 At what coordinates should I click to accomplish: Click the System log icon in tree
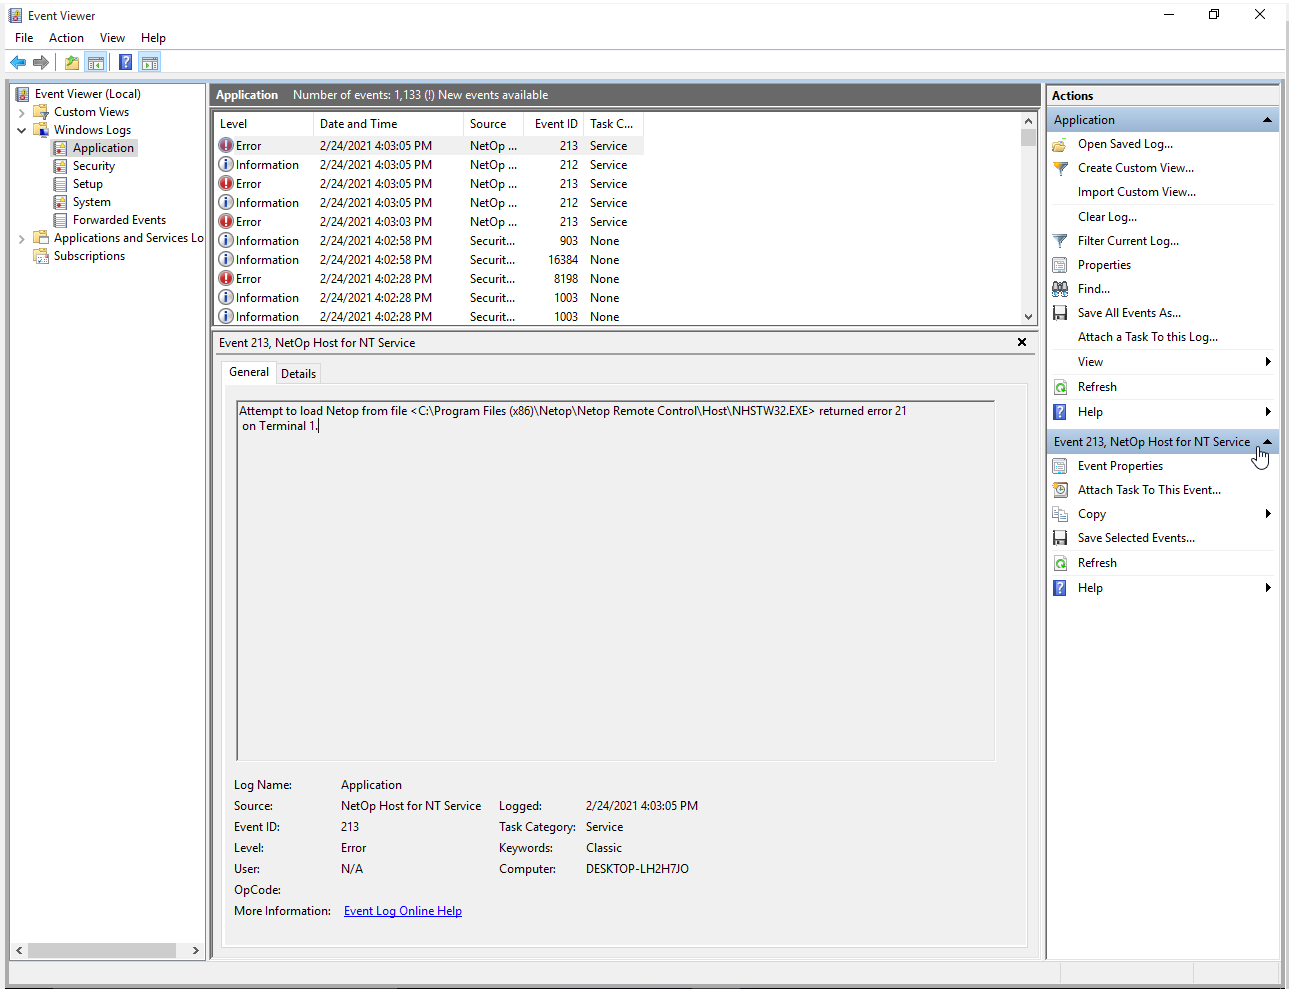[61, 202]
